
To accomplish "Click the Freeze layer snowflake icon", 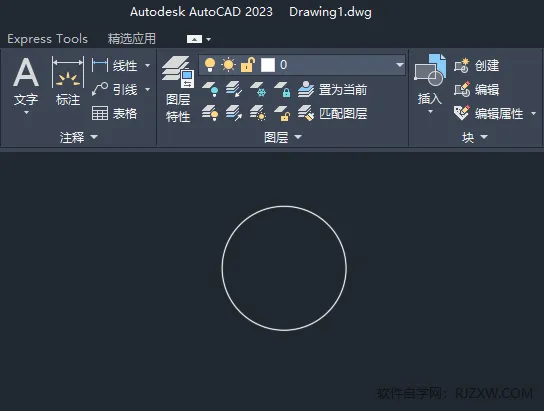I will tap(258, 89).
